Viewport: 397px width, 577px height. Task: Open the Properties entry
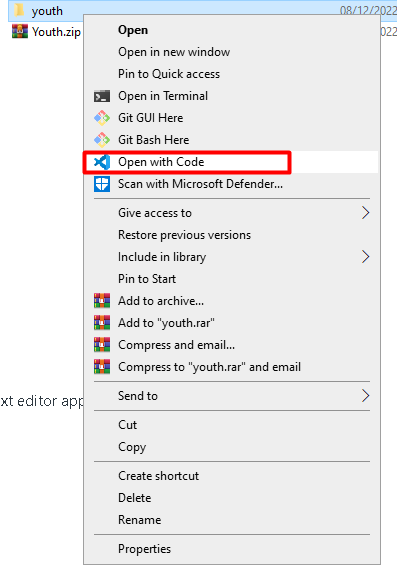(x=144, y=549)
